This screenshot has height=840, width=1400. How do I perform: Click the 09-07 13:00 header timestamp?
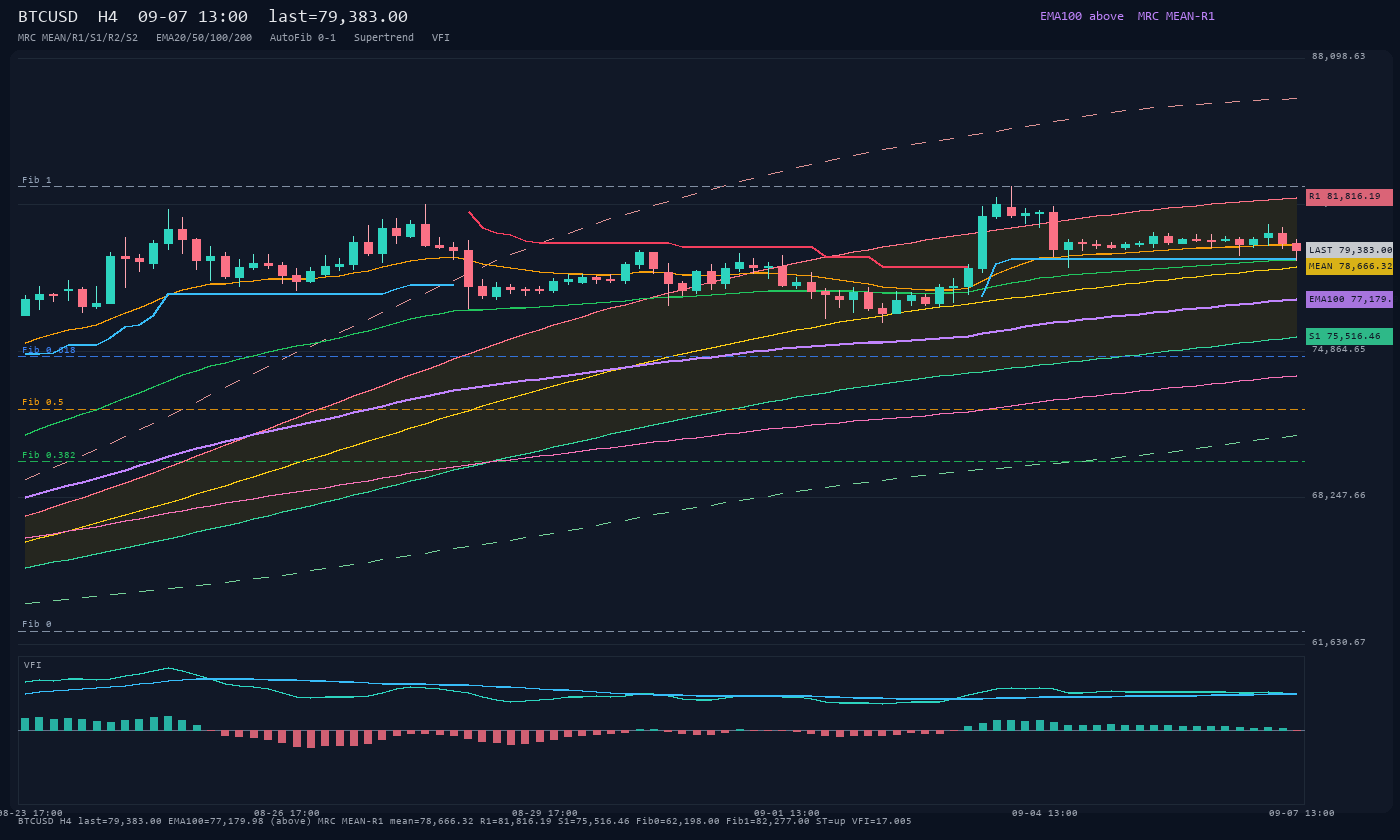(193, 17)
